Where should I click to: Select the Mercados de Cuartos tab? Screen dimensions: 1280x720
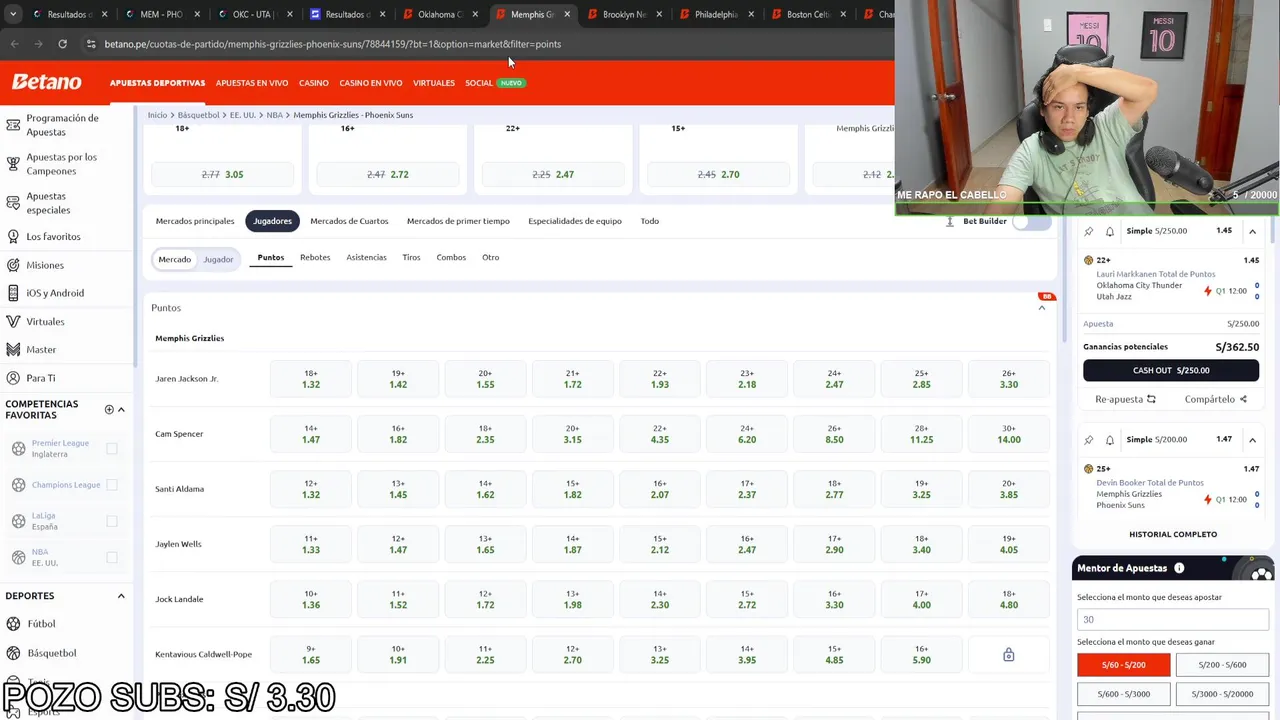pos(349,221)
